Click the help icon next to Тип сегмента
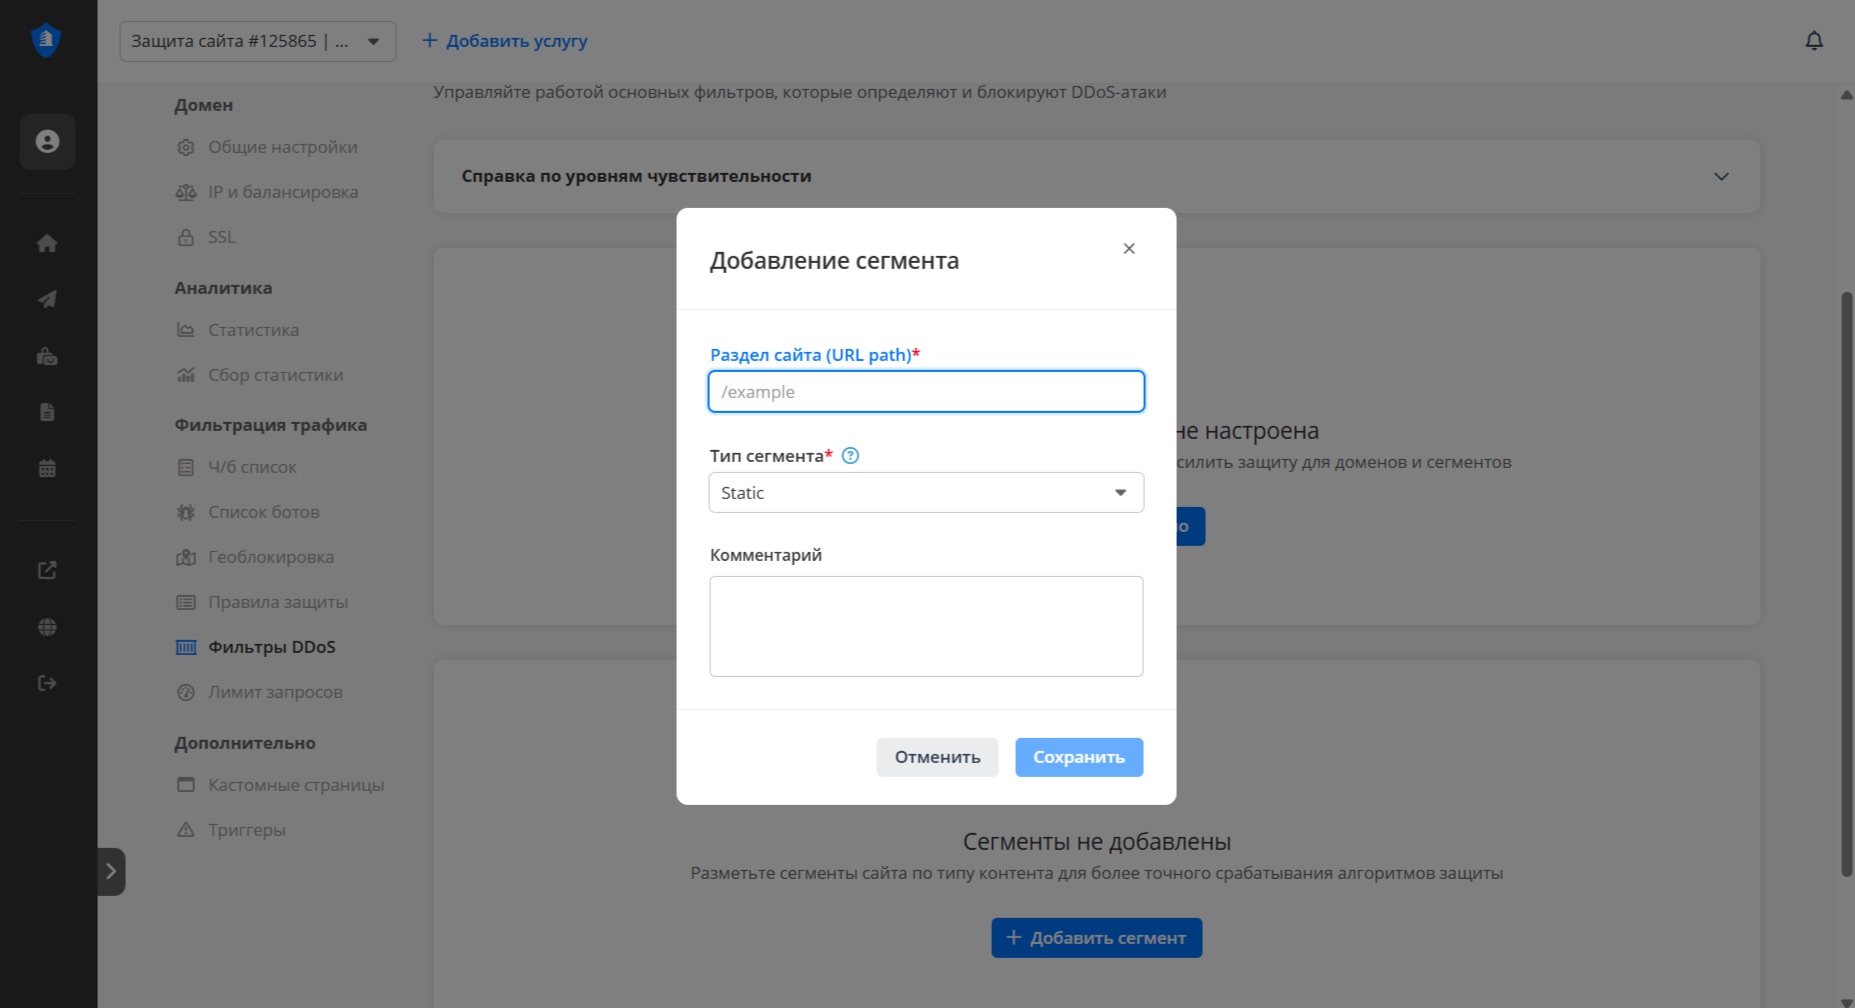The height and width of the screenshot is (1008, 1855). tap(850, 456)
